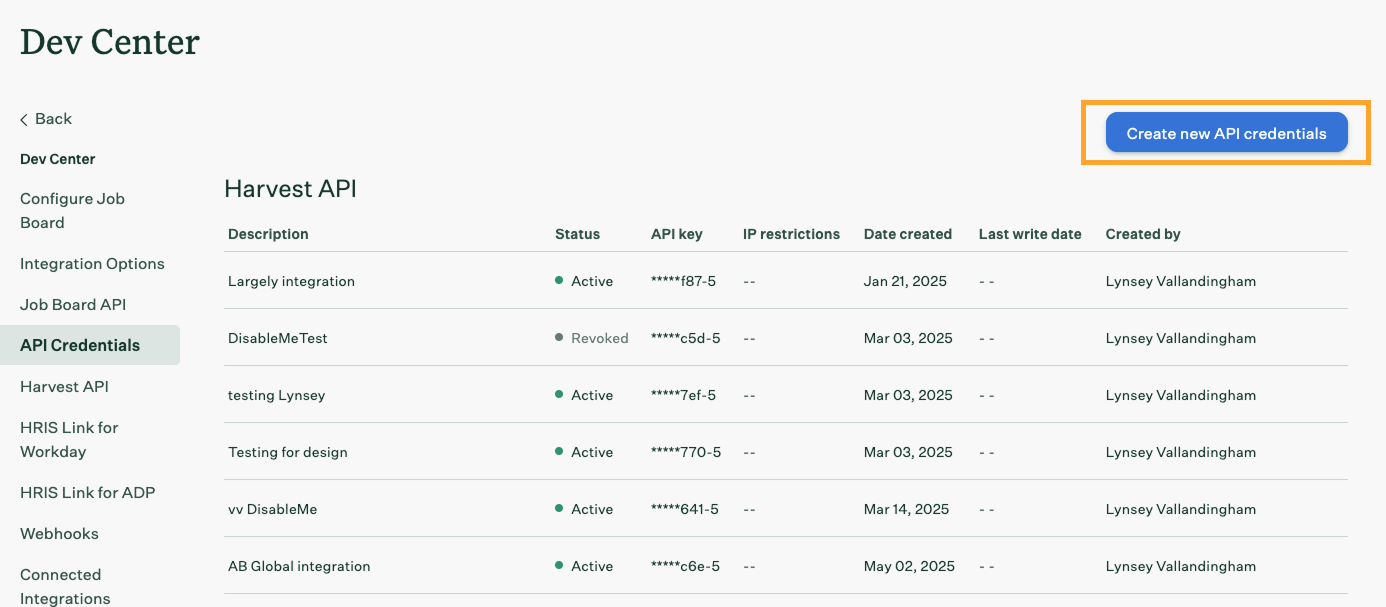The image size is (1386, 607).
Task: Click the Testing for design entry
Action: 288,453
